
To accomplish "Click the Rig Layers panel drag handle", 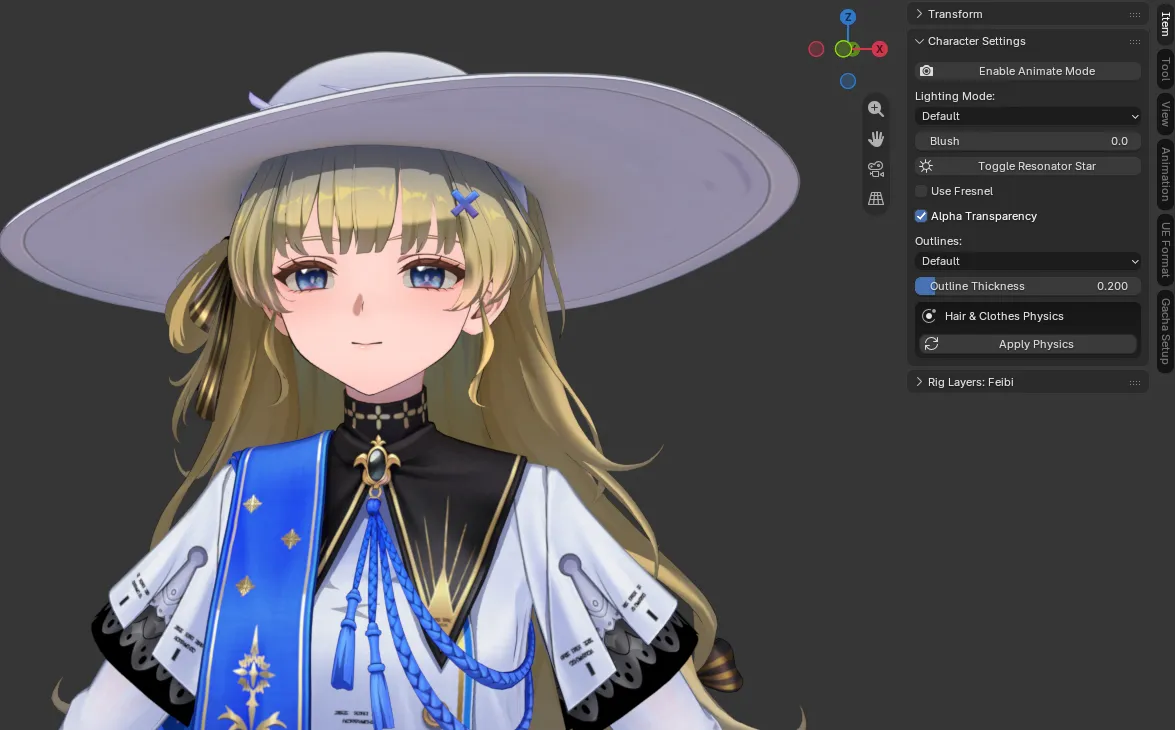I will point(1135,382).
